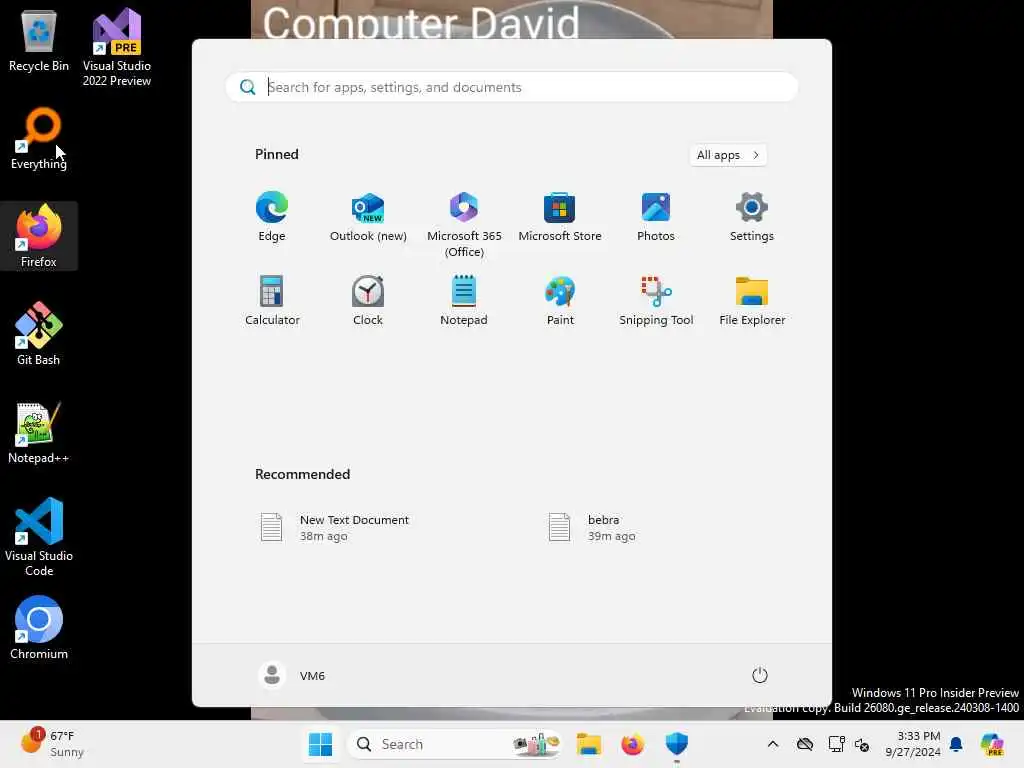Show hidden system tray icons

tap(773, 744)
